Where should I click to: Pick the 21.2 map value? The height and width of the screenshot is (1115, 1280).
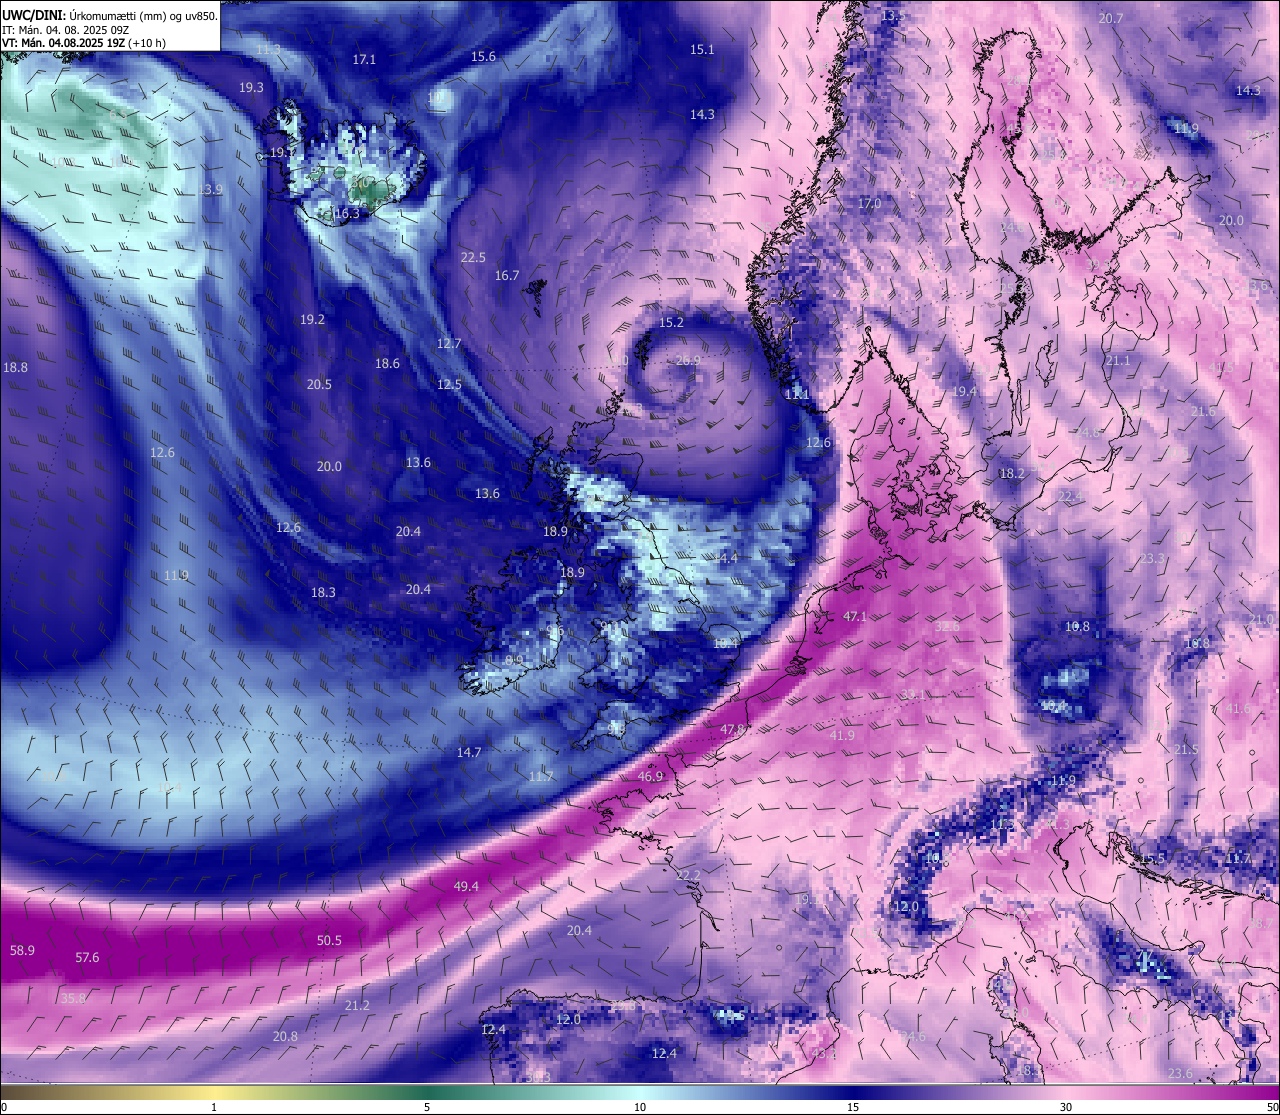pos(357,1005)
